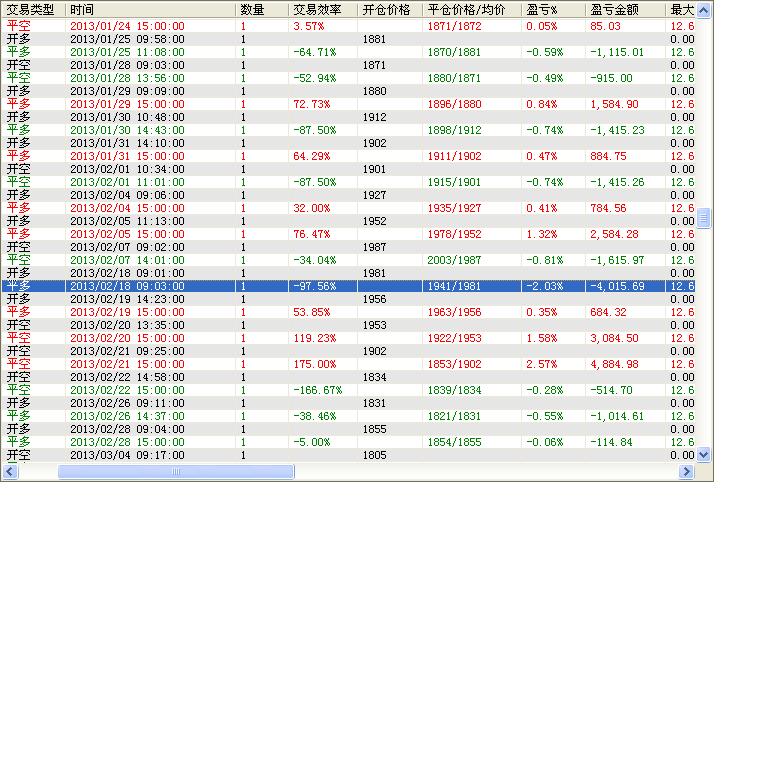Click close price cell 2003/1987

coord(454,260)
